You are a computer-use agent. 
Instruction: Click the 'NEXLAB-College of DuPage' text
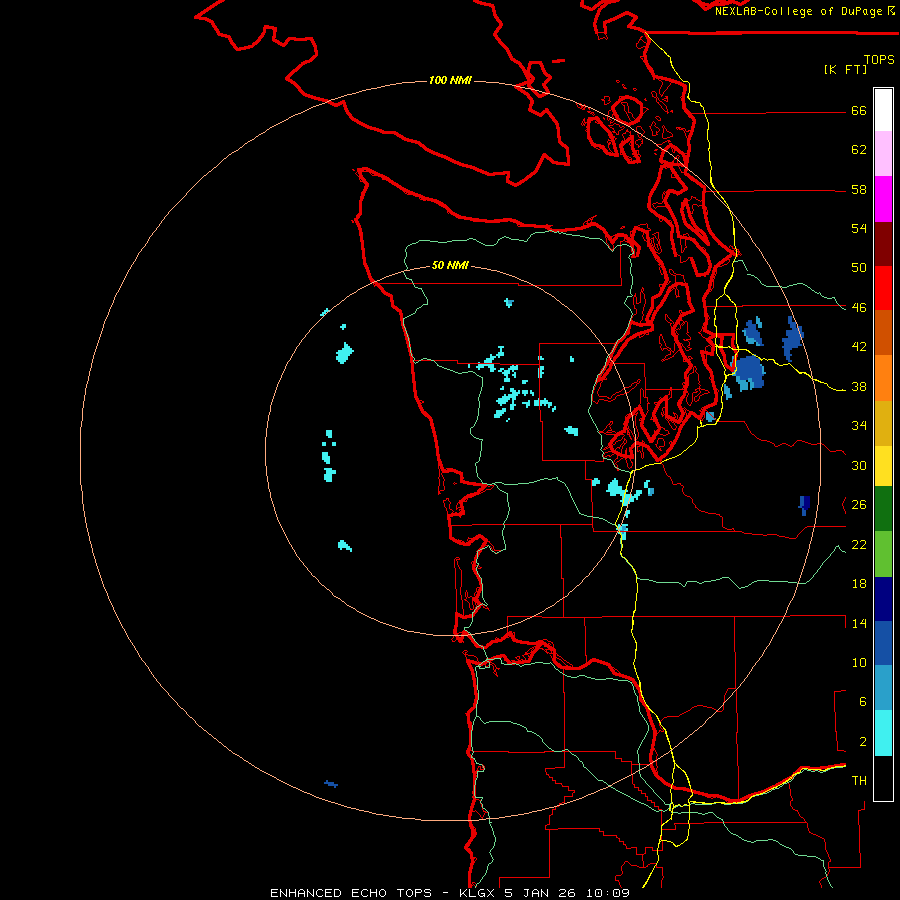point(800,11)
